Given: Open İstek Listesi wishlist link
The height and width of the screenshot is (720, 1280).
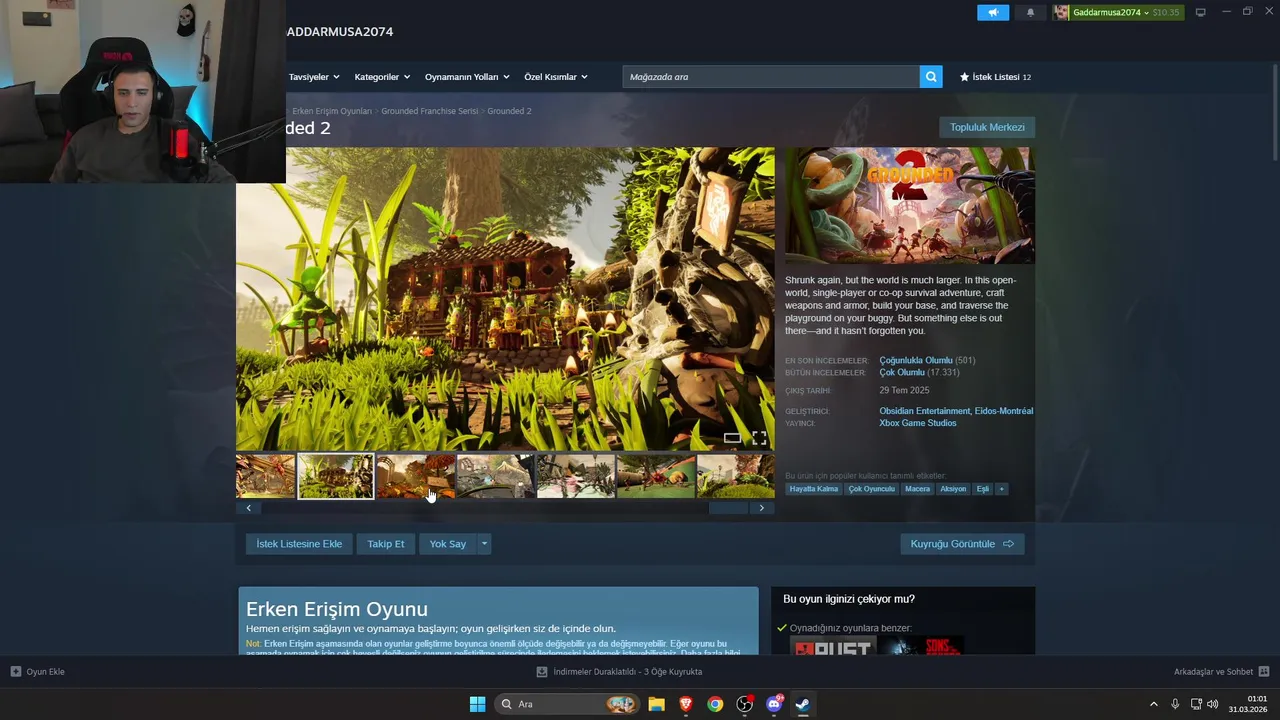Looking at the screenshot, I should tap(995, 77).
